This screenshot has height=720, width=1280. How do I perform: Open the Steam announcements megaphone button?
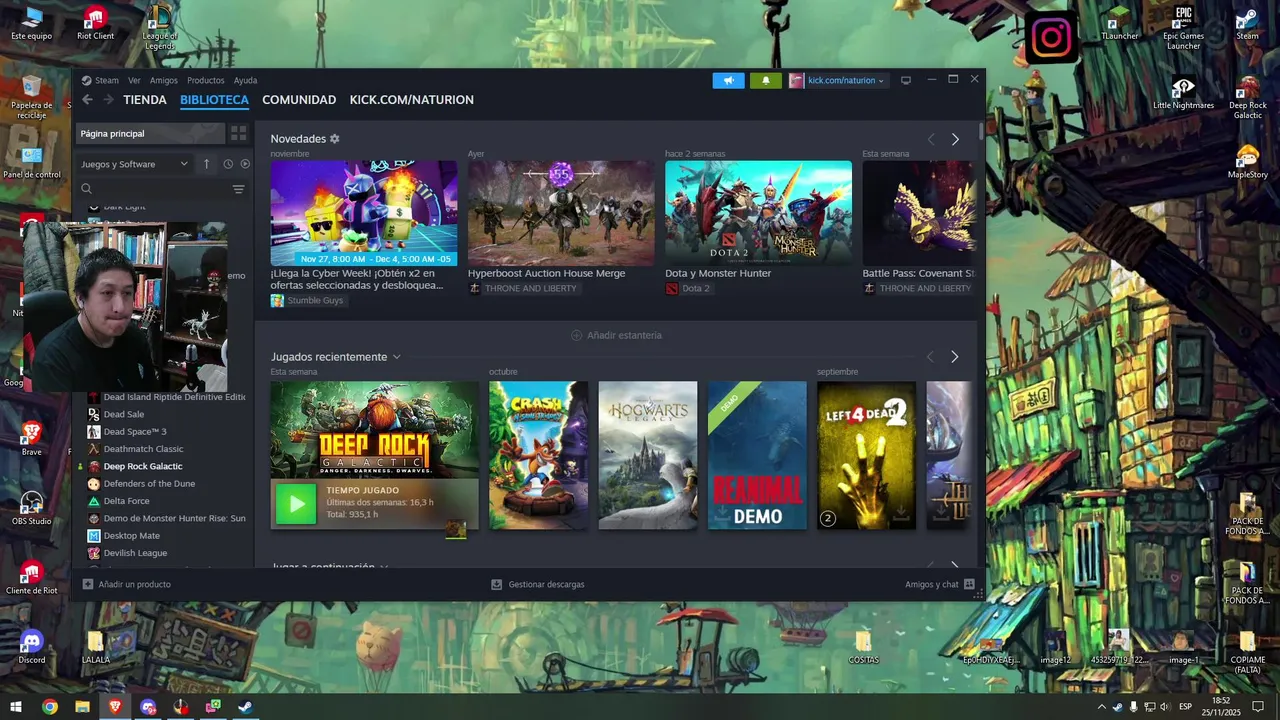click(728, 80)
